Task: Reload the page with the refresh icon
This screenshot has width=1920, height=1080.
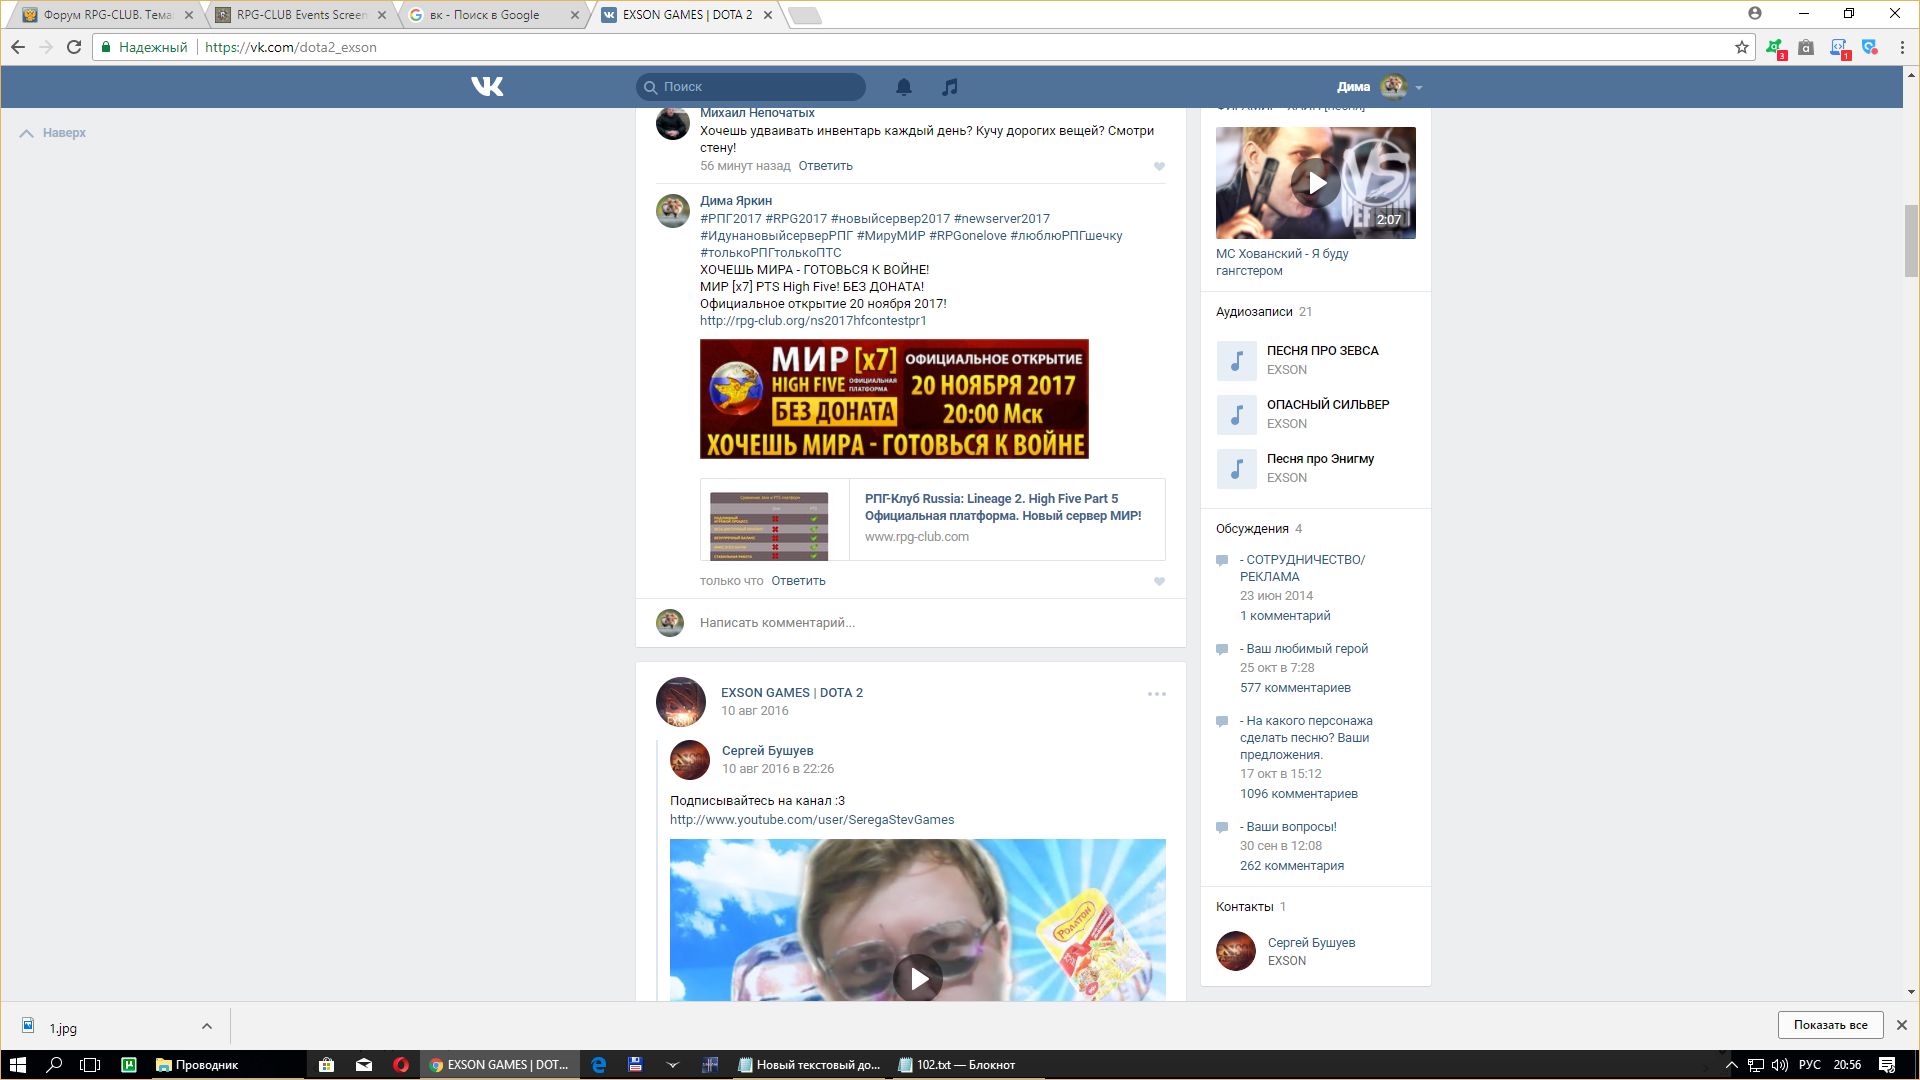Action: (73, 47)
